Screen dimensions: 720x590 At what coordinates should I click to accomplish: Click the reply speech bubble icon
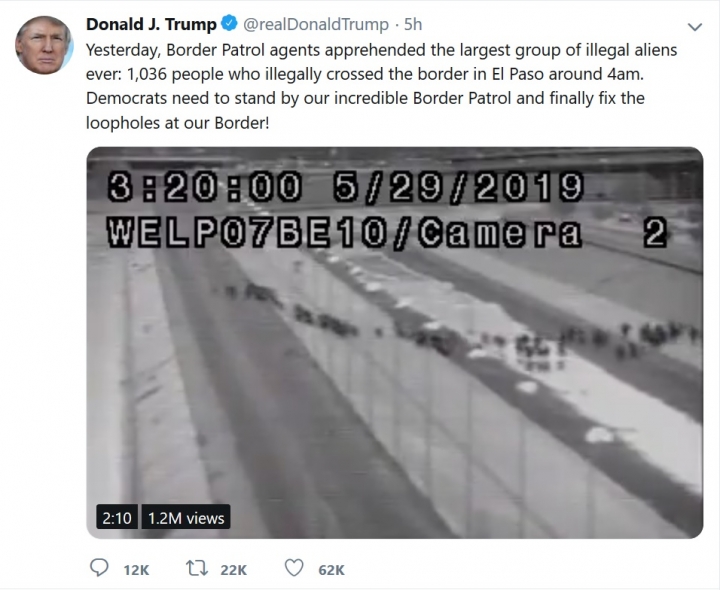click(99, 568)
